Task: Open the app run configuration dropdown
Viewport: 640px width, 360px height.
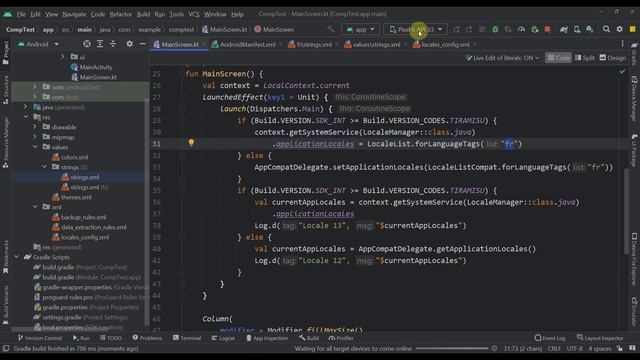Action: (360, 29)
